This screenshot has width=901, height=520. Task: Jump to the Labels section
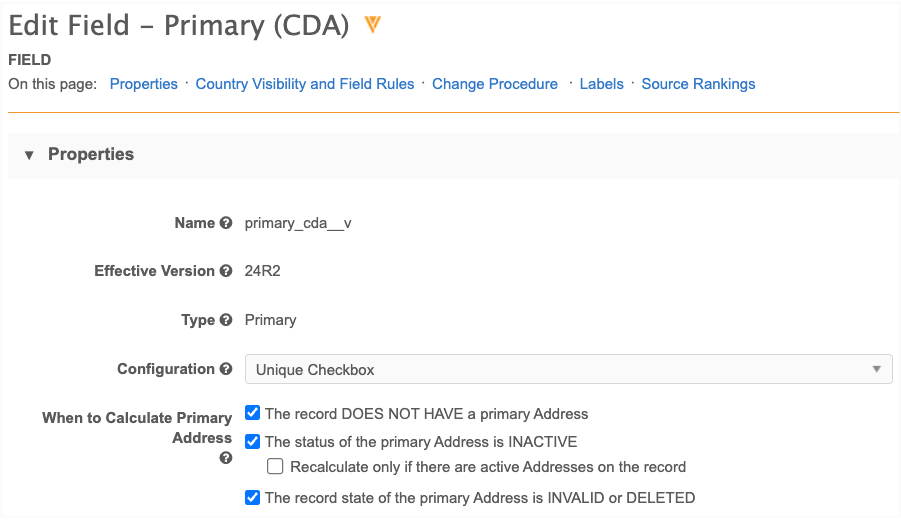pyautogui.click(x=602, y=84)
